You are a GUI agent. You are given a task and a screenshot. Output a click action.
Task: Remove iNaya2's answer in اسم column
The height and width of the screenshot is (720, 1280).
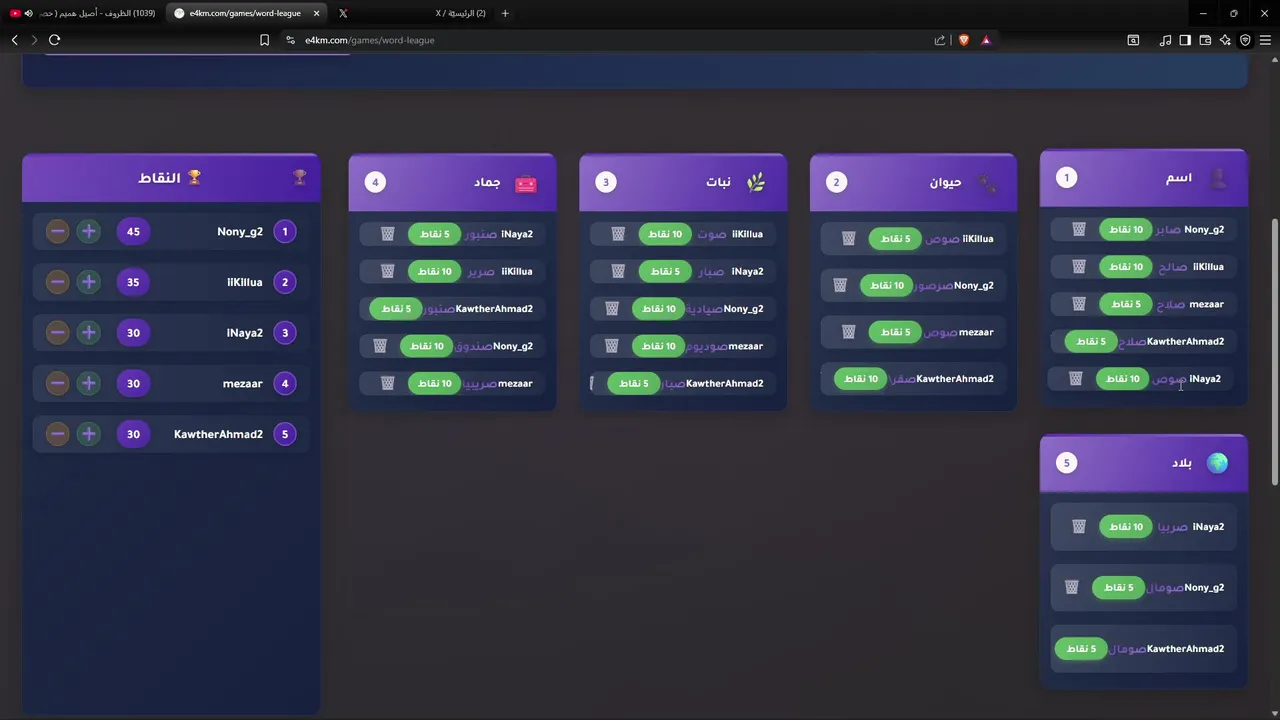[x=1076, y=379]
